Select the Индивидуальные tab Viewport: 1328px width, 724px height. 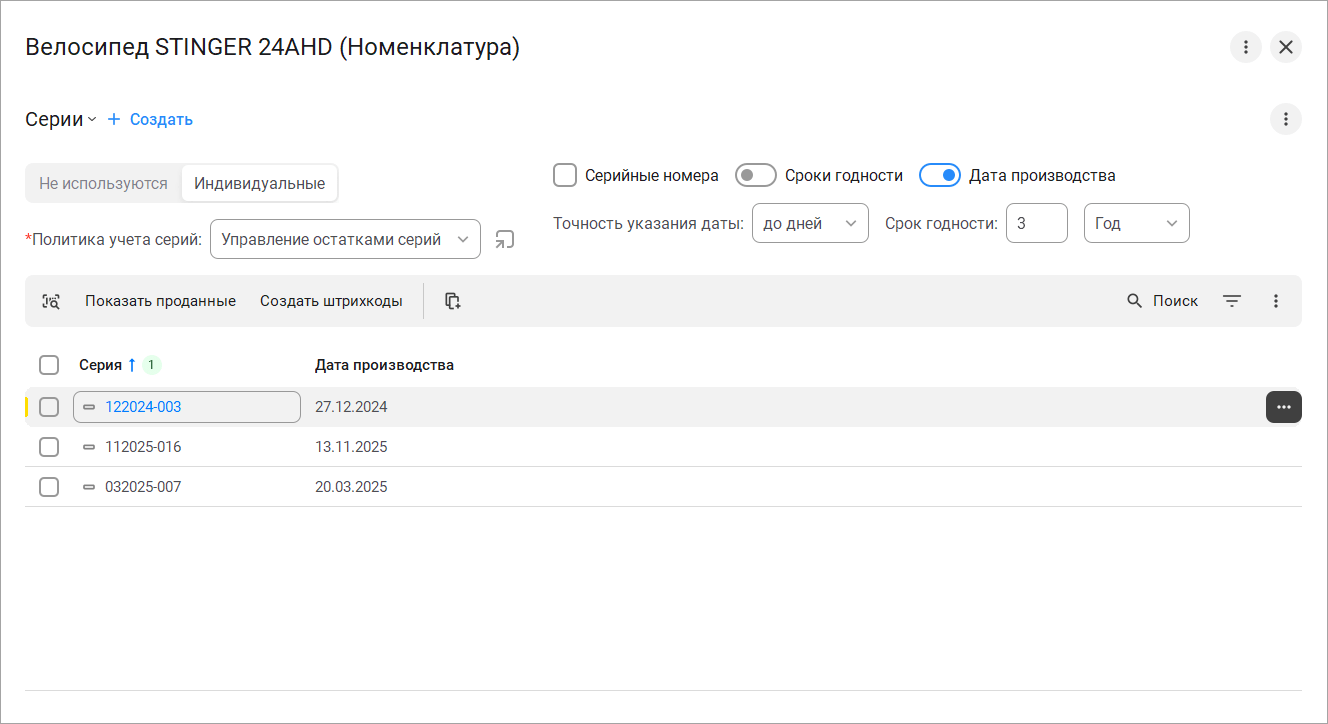click(x=259, y=184)
